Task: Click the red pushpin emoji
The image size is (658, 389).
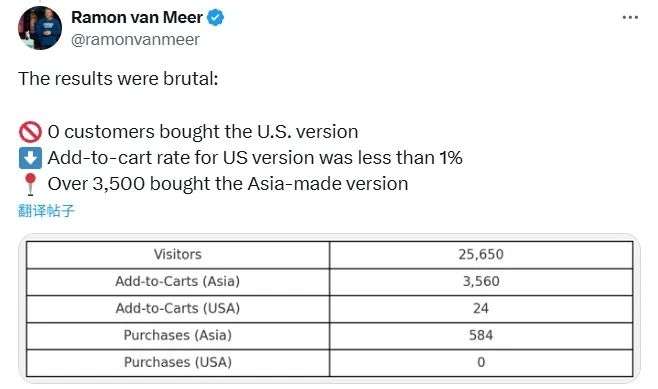Action: [30, 184]
